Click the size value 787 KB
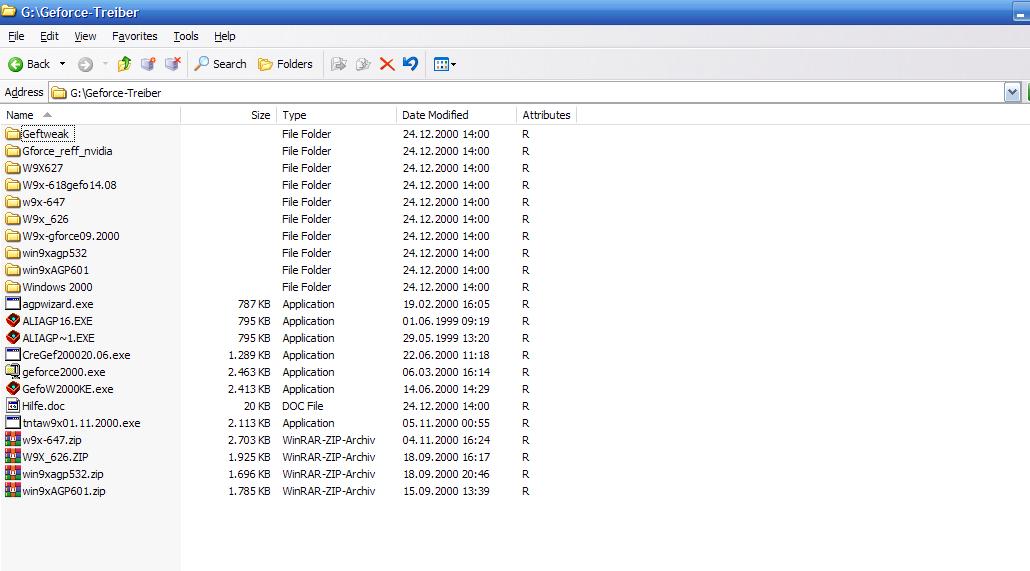 coord(254,304)
